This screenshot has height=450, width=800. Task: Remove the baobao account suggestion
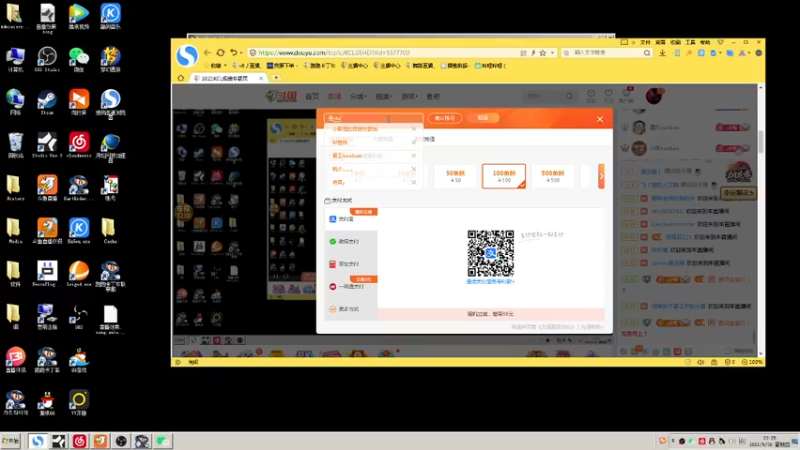pyautogui.click(x=414, y=156)
